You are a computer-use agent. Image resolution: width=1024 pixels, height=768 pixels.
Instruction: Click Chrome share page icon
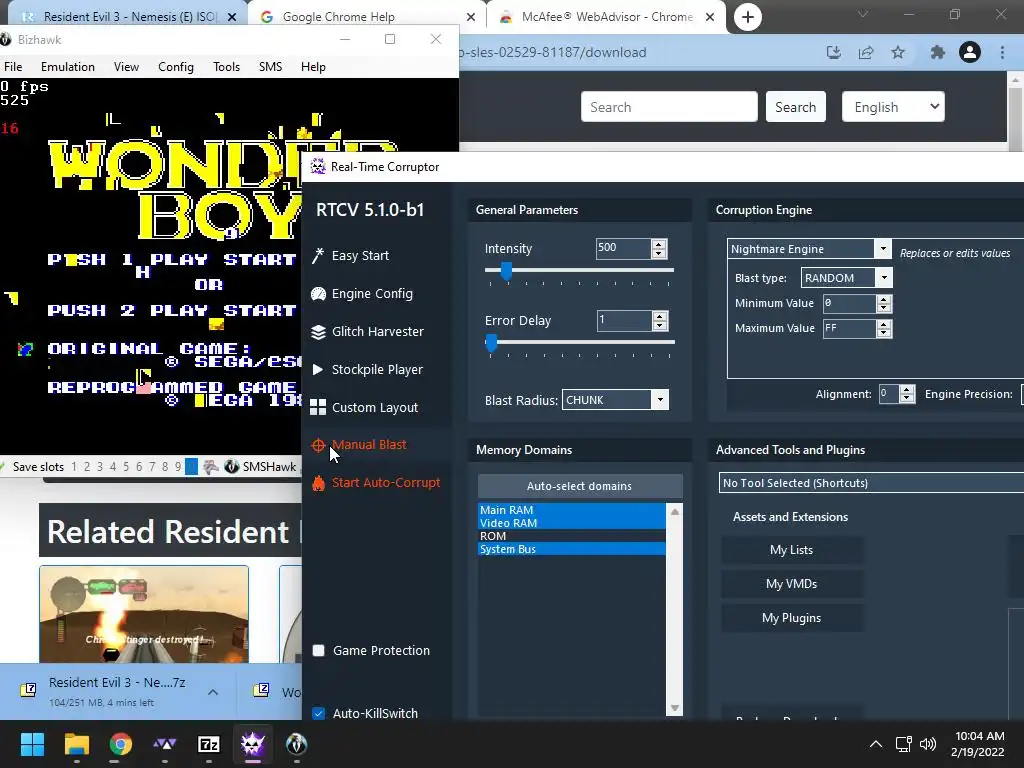866,52
